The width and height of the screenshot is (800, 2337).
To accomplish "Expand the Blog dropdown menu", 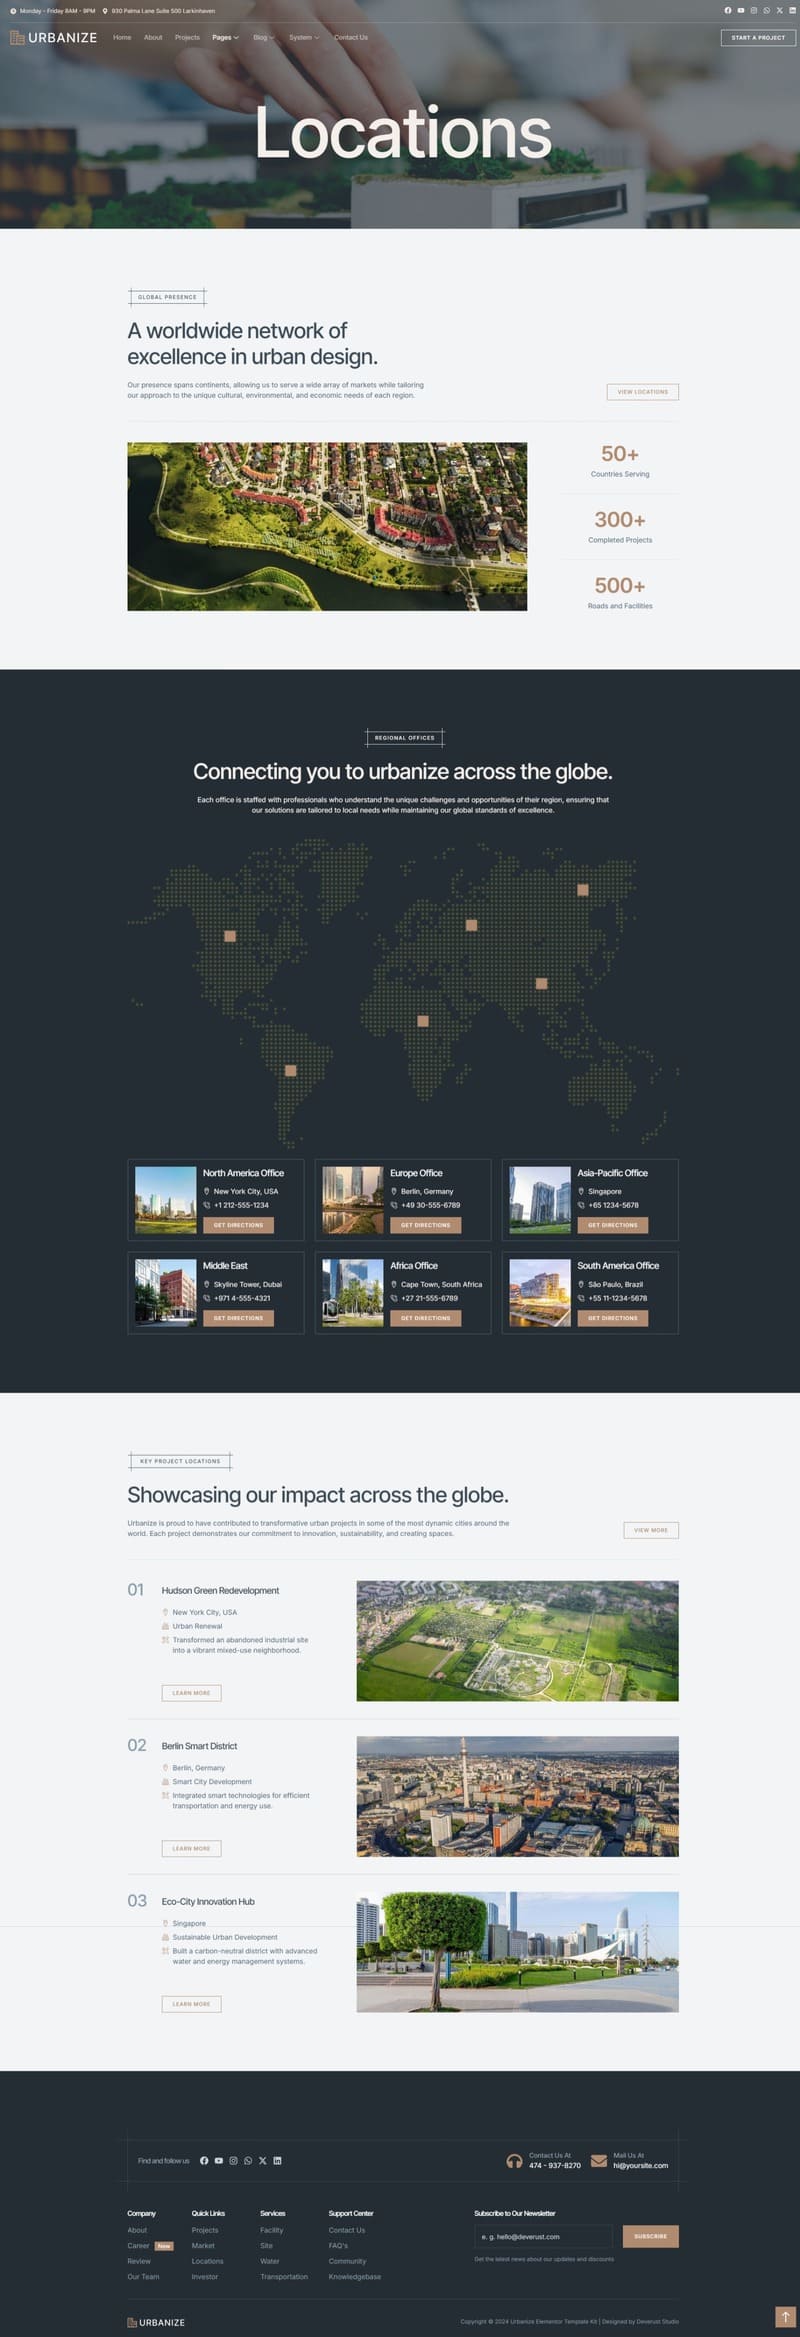I will tap(263, 38).
